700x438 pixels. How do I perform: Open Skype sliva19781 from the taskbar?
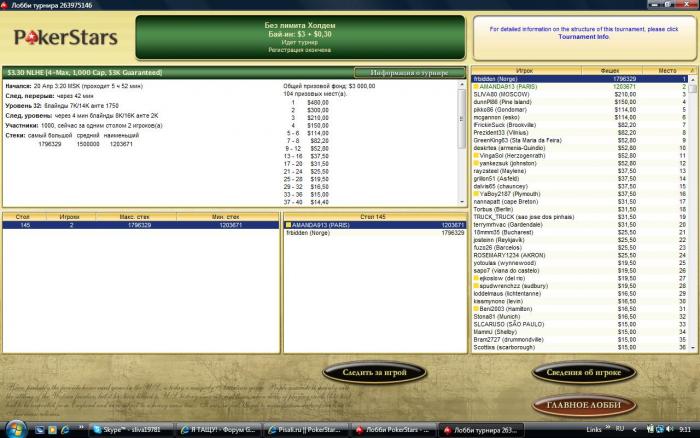[x=131, y=430]
